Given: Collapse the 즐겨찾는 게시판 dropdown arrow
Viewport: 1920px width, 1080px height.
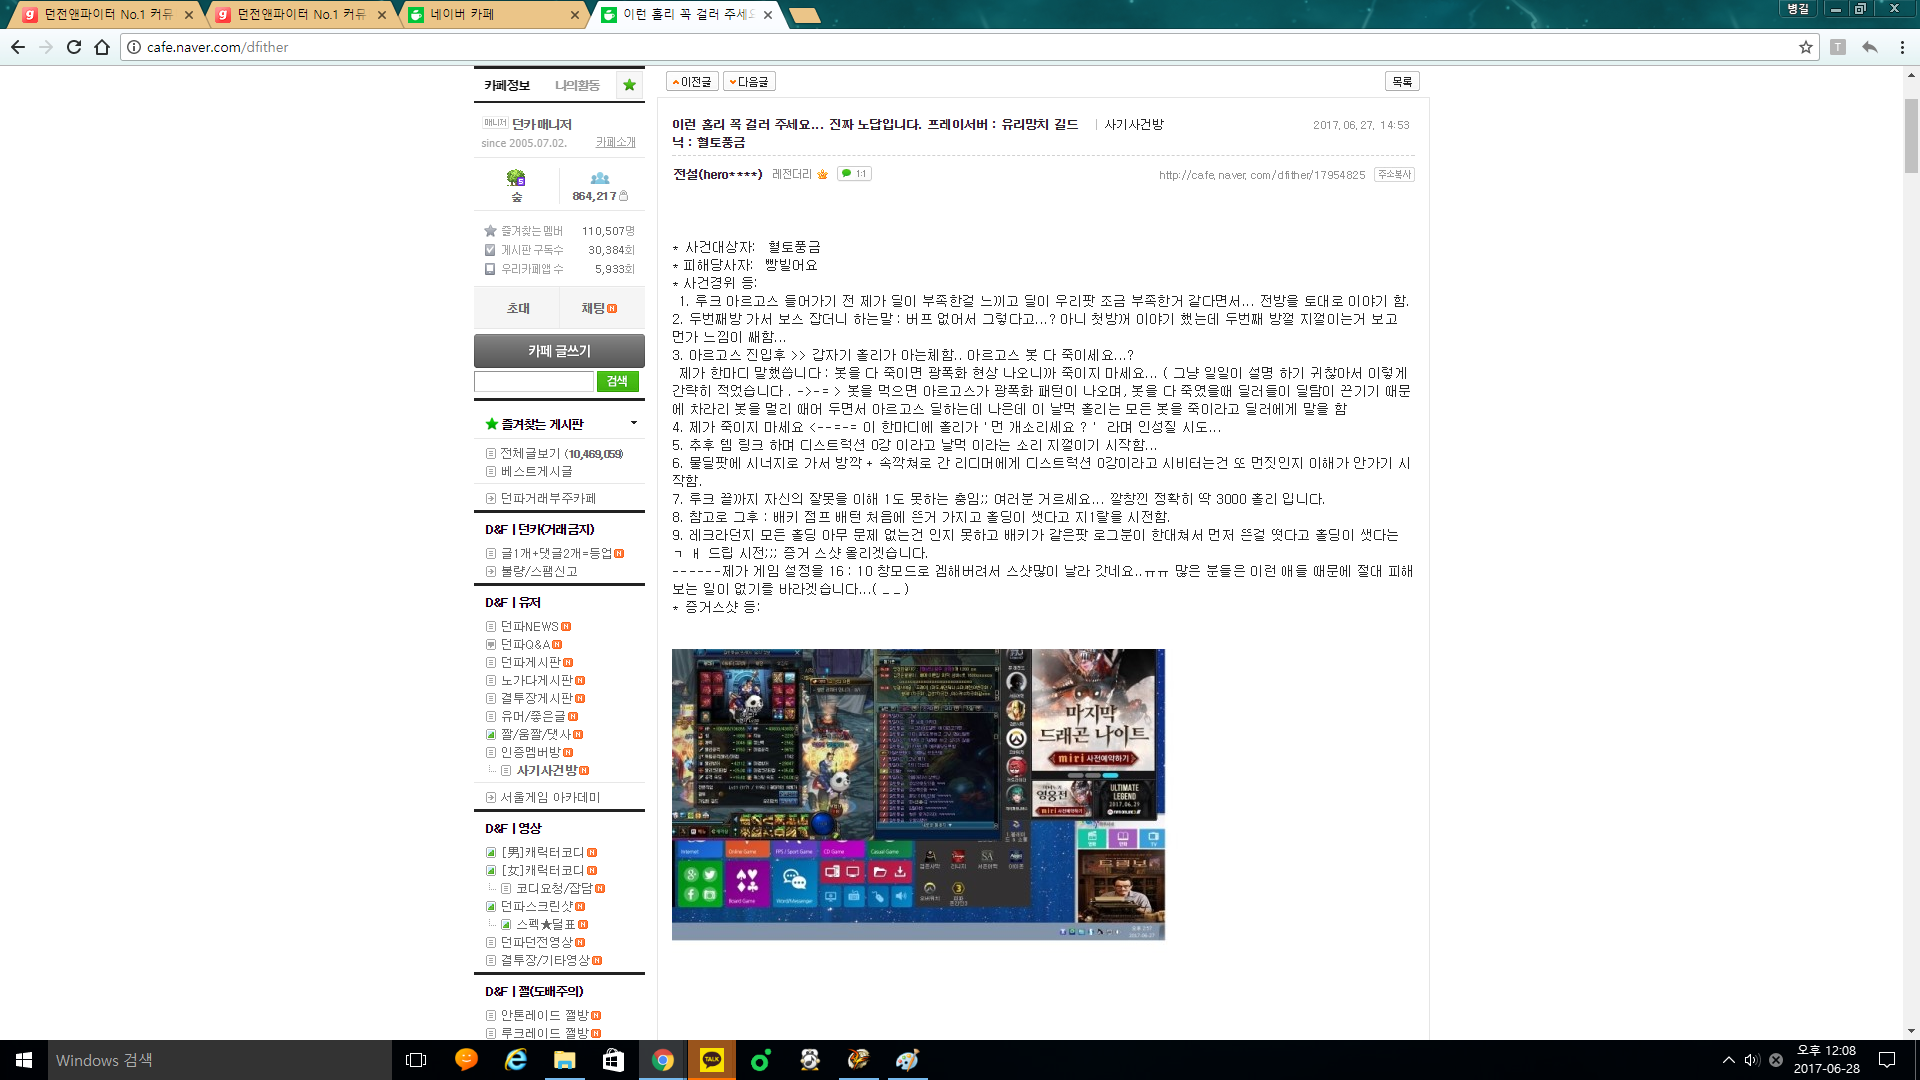Looking at the screenshot, I should tap(634, 424).
